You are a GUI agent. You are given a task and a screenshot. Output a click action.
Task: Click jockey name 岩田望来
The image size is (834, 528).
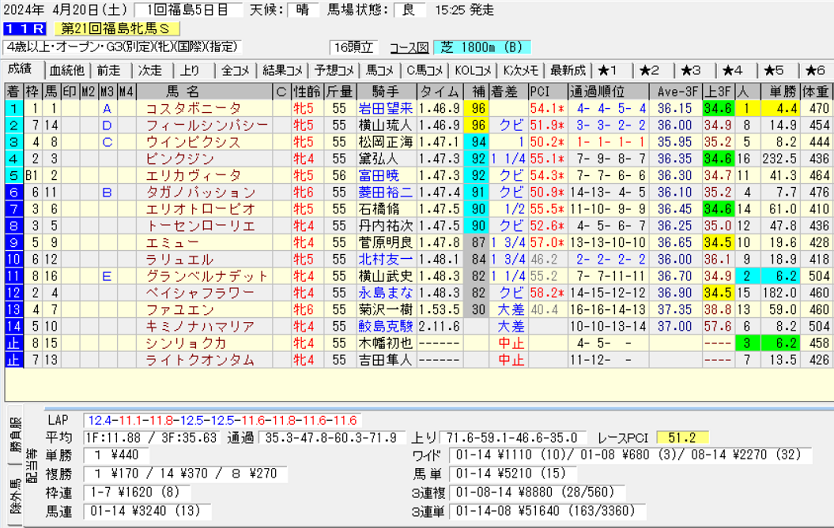[387, 108]
